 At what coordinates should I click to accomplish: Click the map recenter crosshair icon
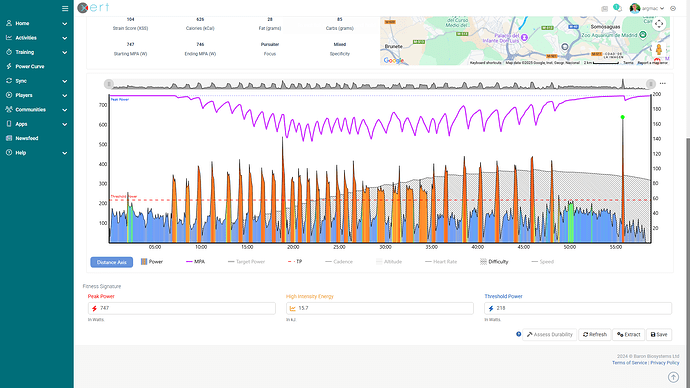659,24
